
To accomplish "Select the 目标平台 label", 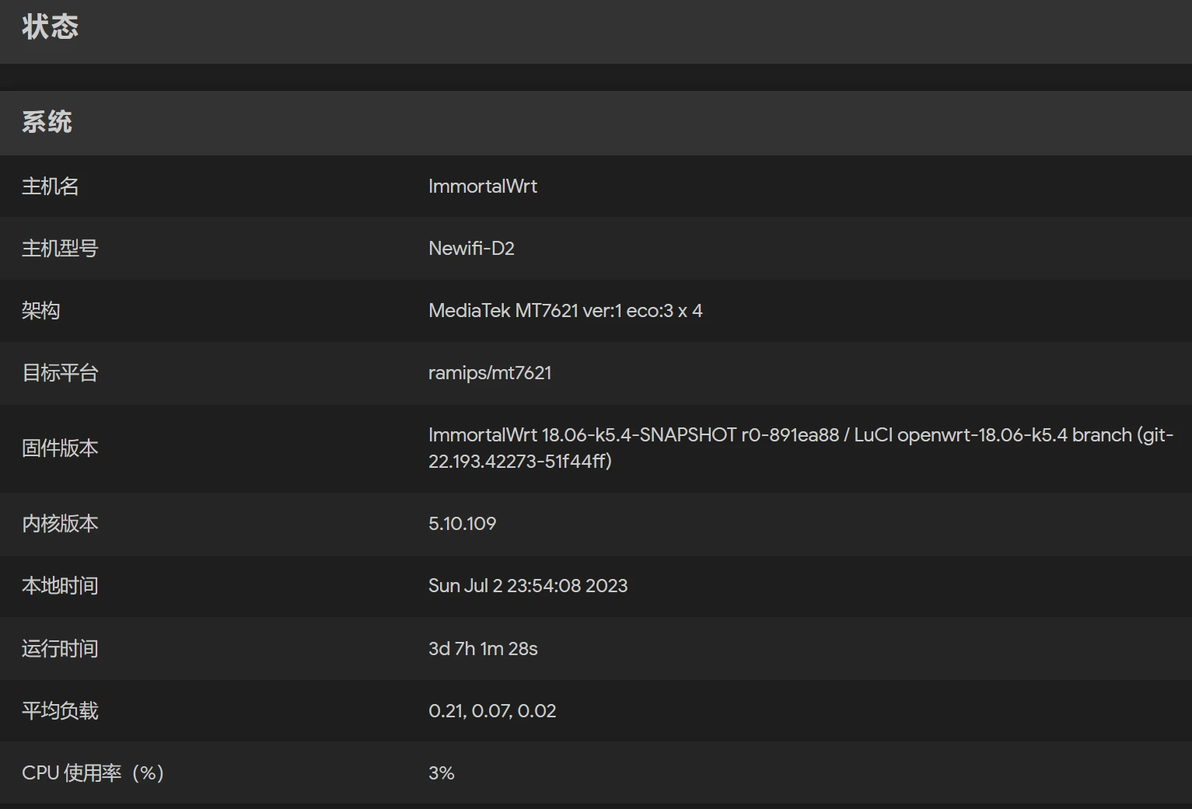I will point(60,373).
